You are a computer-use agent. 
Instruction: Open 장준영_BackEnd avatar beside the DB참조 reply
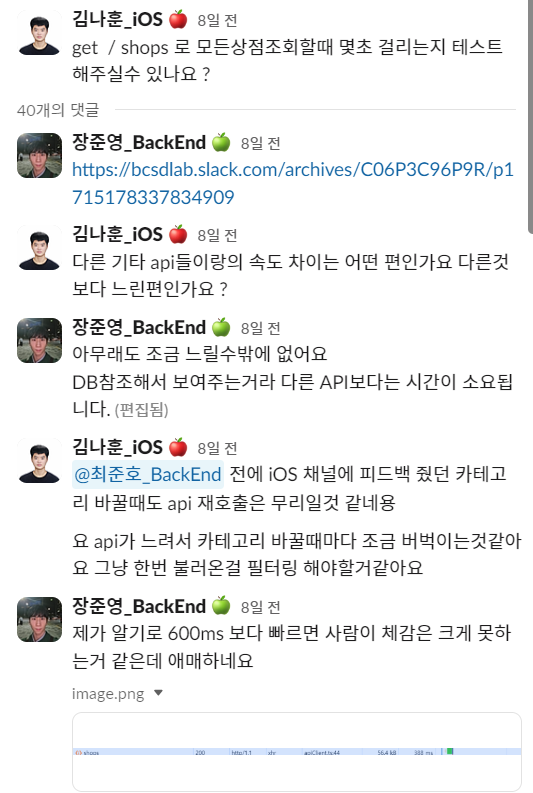pos(39,340)
